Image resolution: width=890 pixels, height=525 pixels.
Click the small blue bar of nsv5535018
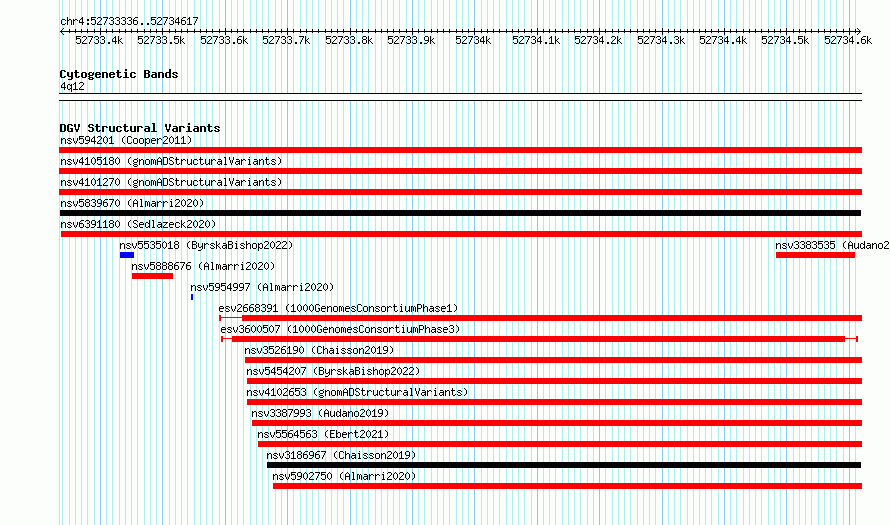pyautogui.click(x=127, y=255)
